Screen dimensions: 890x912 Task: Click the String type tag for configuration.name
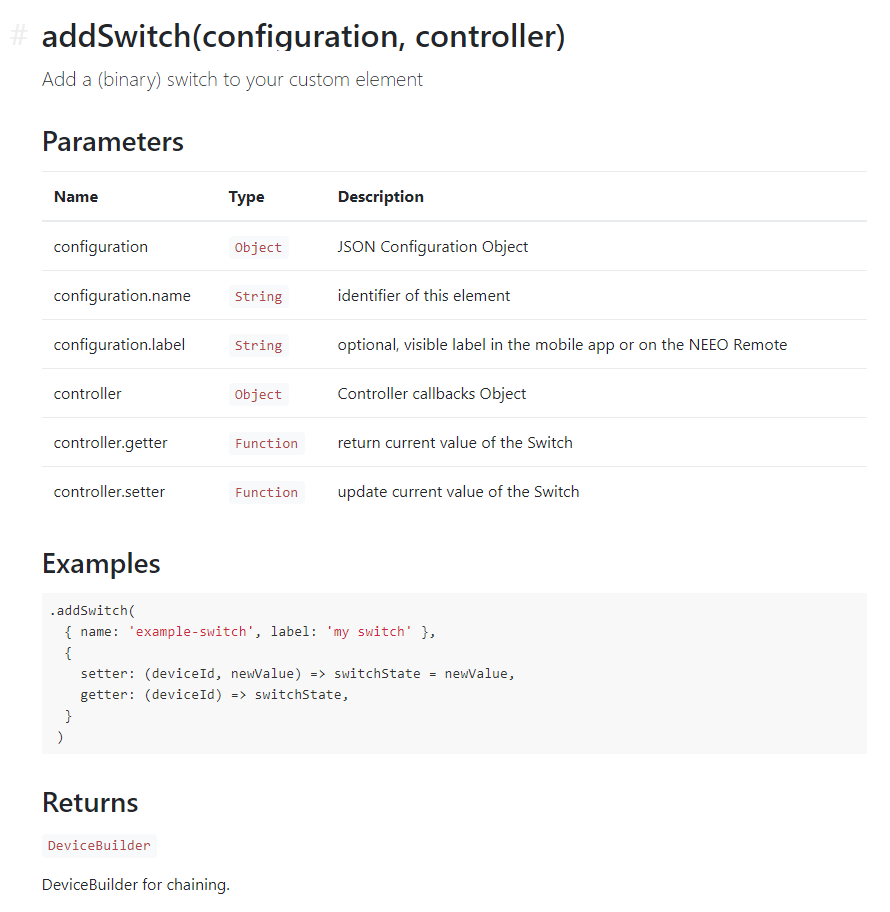click(x=258, y=296)
